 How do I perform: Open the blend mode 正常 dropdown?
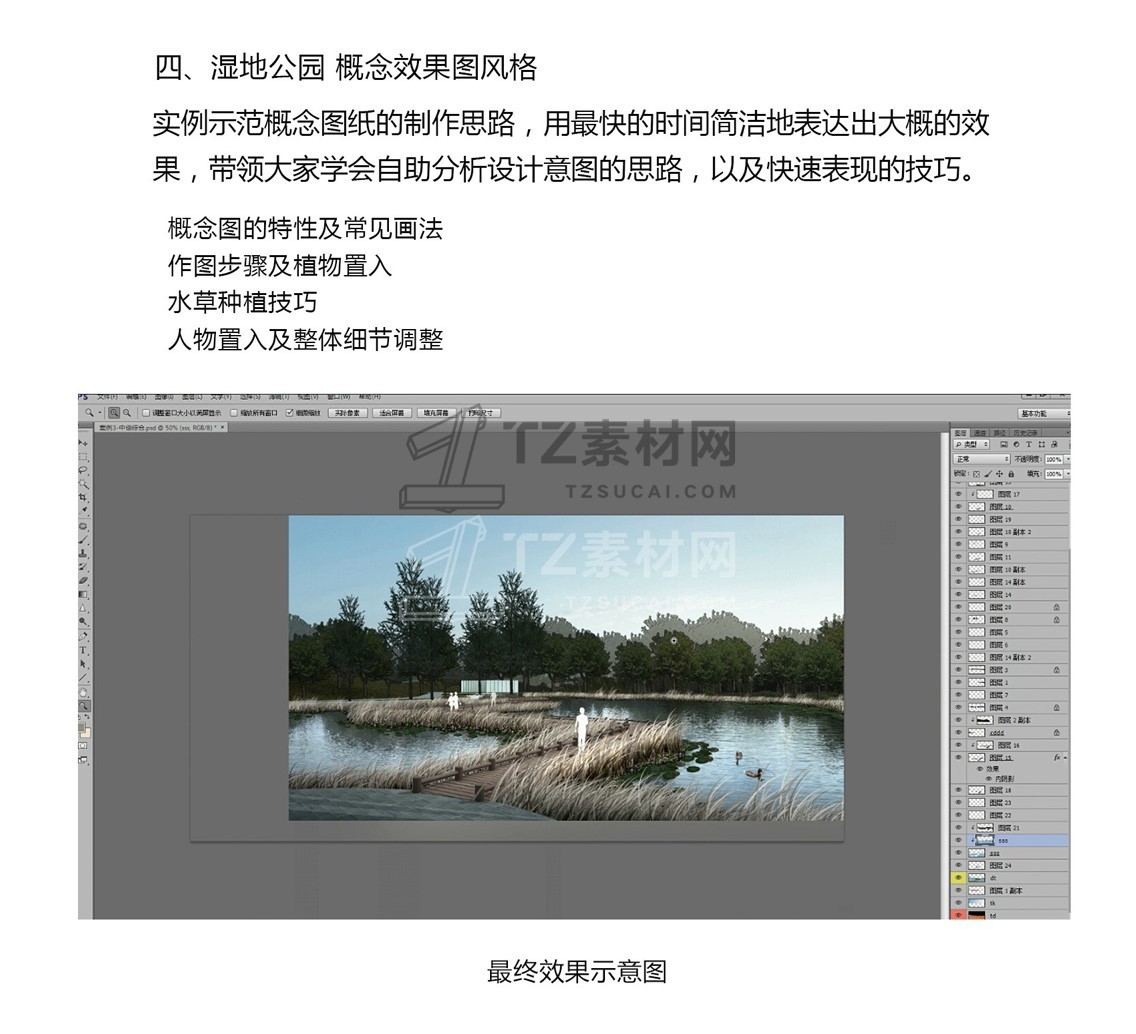pyautogui.click(x=982, y=459)
